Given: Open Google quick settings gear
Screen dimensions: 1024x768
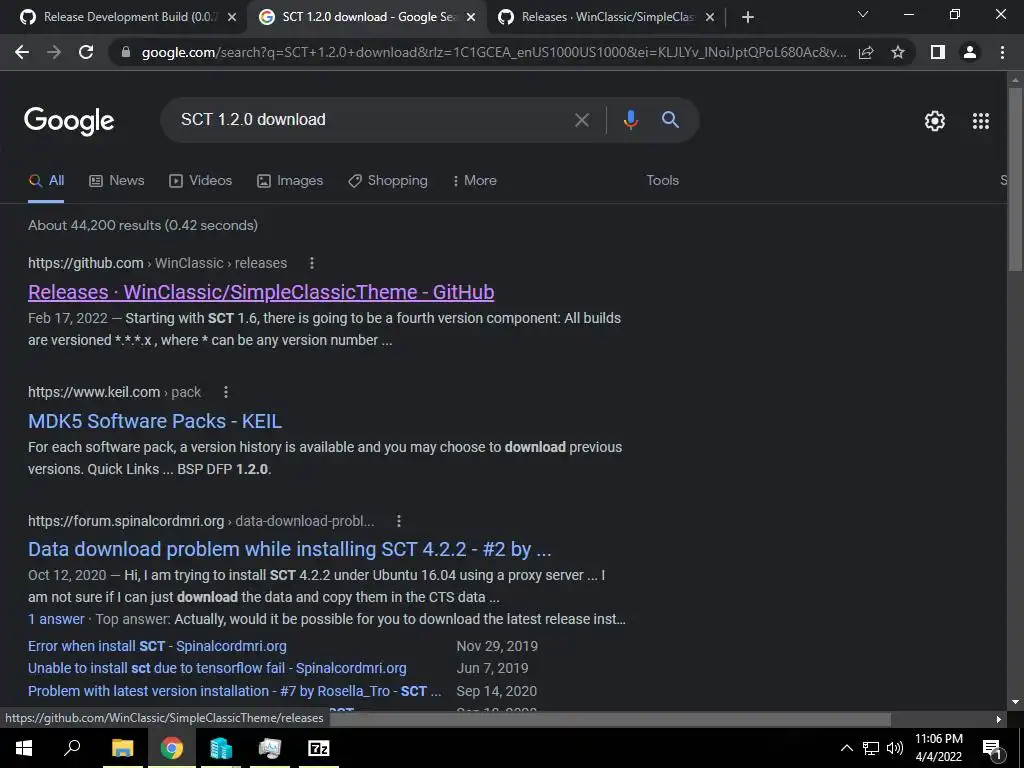Looking at the screenshot, I should coord(935,121).
